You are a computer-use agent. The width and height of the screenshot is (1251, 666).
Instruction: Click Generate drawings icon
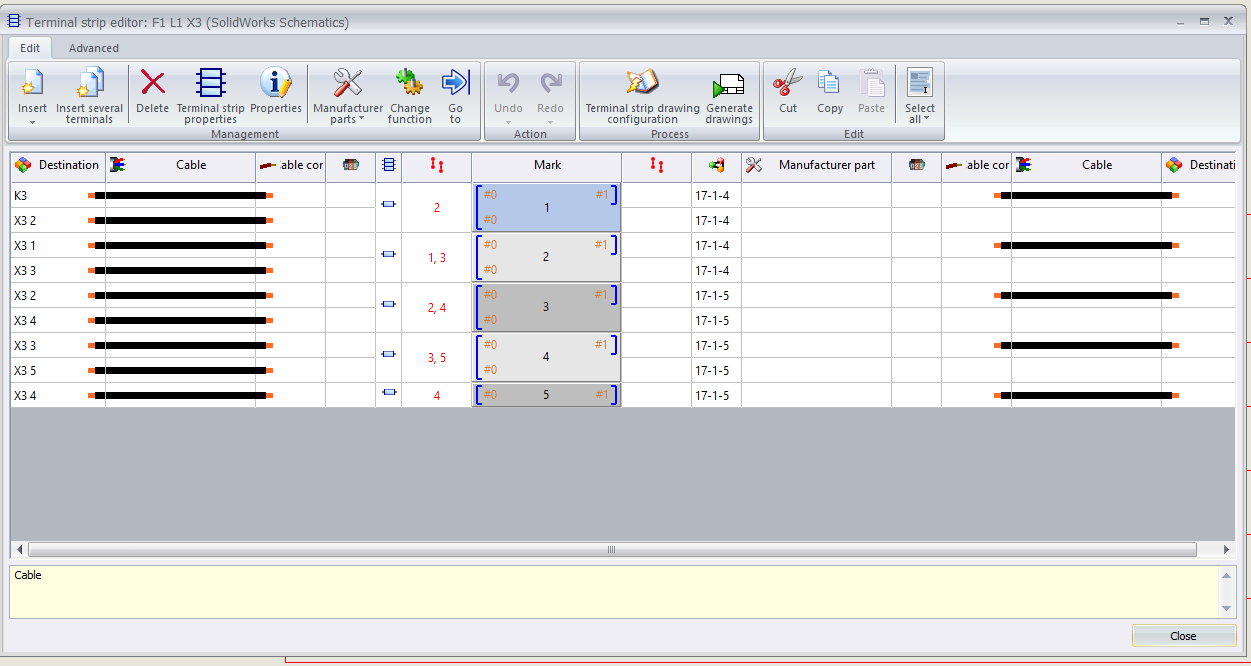pyautogui.click(x=729, y=84)
